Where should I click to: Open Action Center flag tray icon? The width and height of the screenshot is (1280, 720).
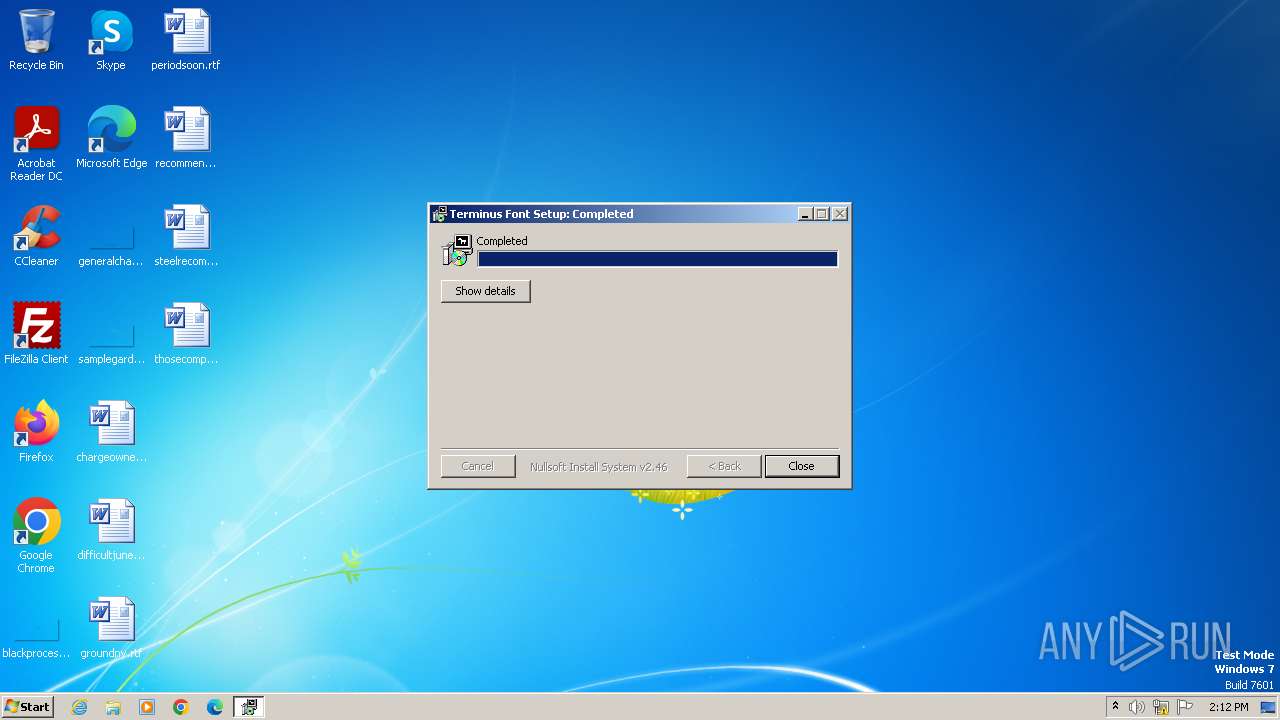[x=1185, y=707]
